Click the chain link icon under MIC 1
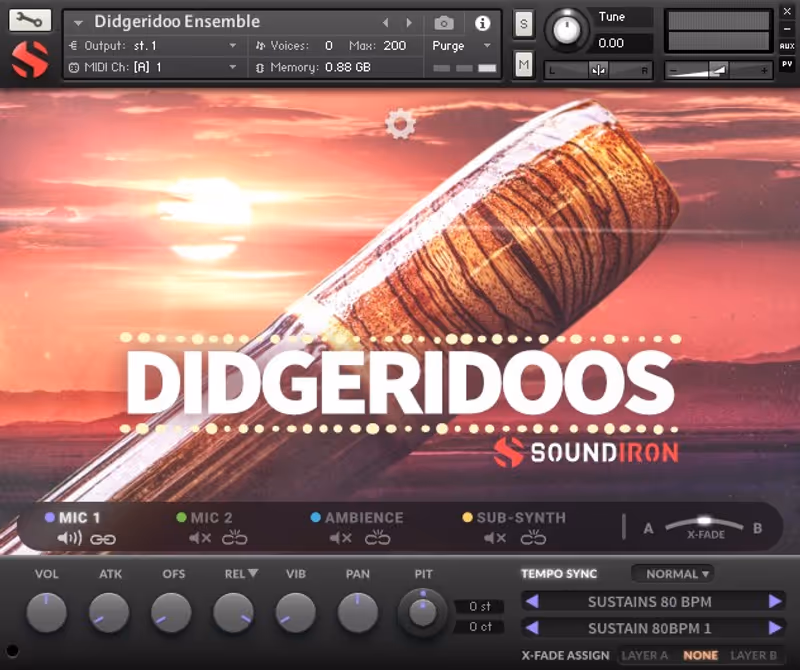Screen dimensions: 800x670 (104, 538)
